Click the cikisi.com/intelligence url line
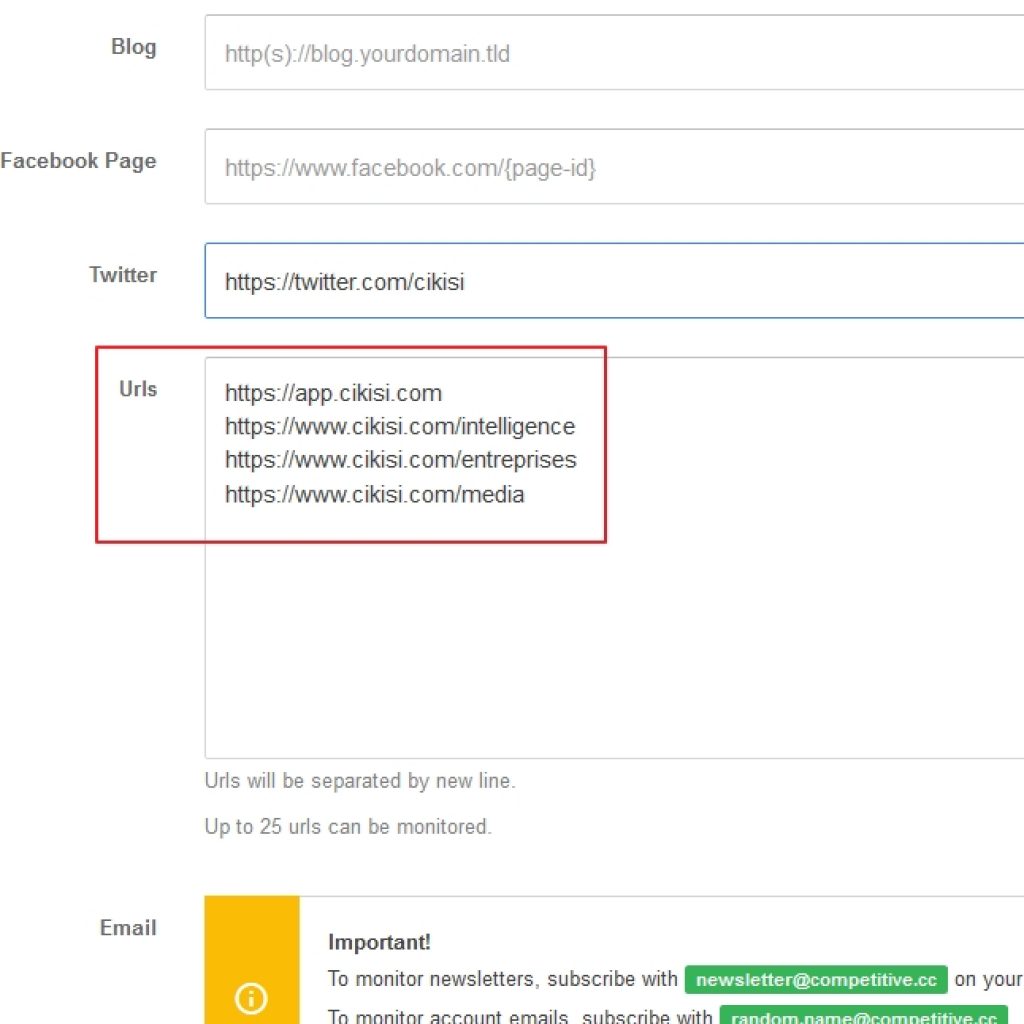1024x1024 pixels. coord(400,426)
